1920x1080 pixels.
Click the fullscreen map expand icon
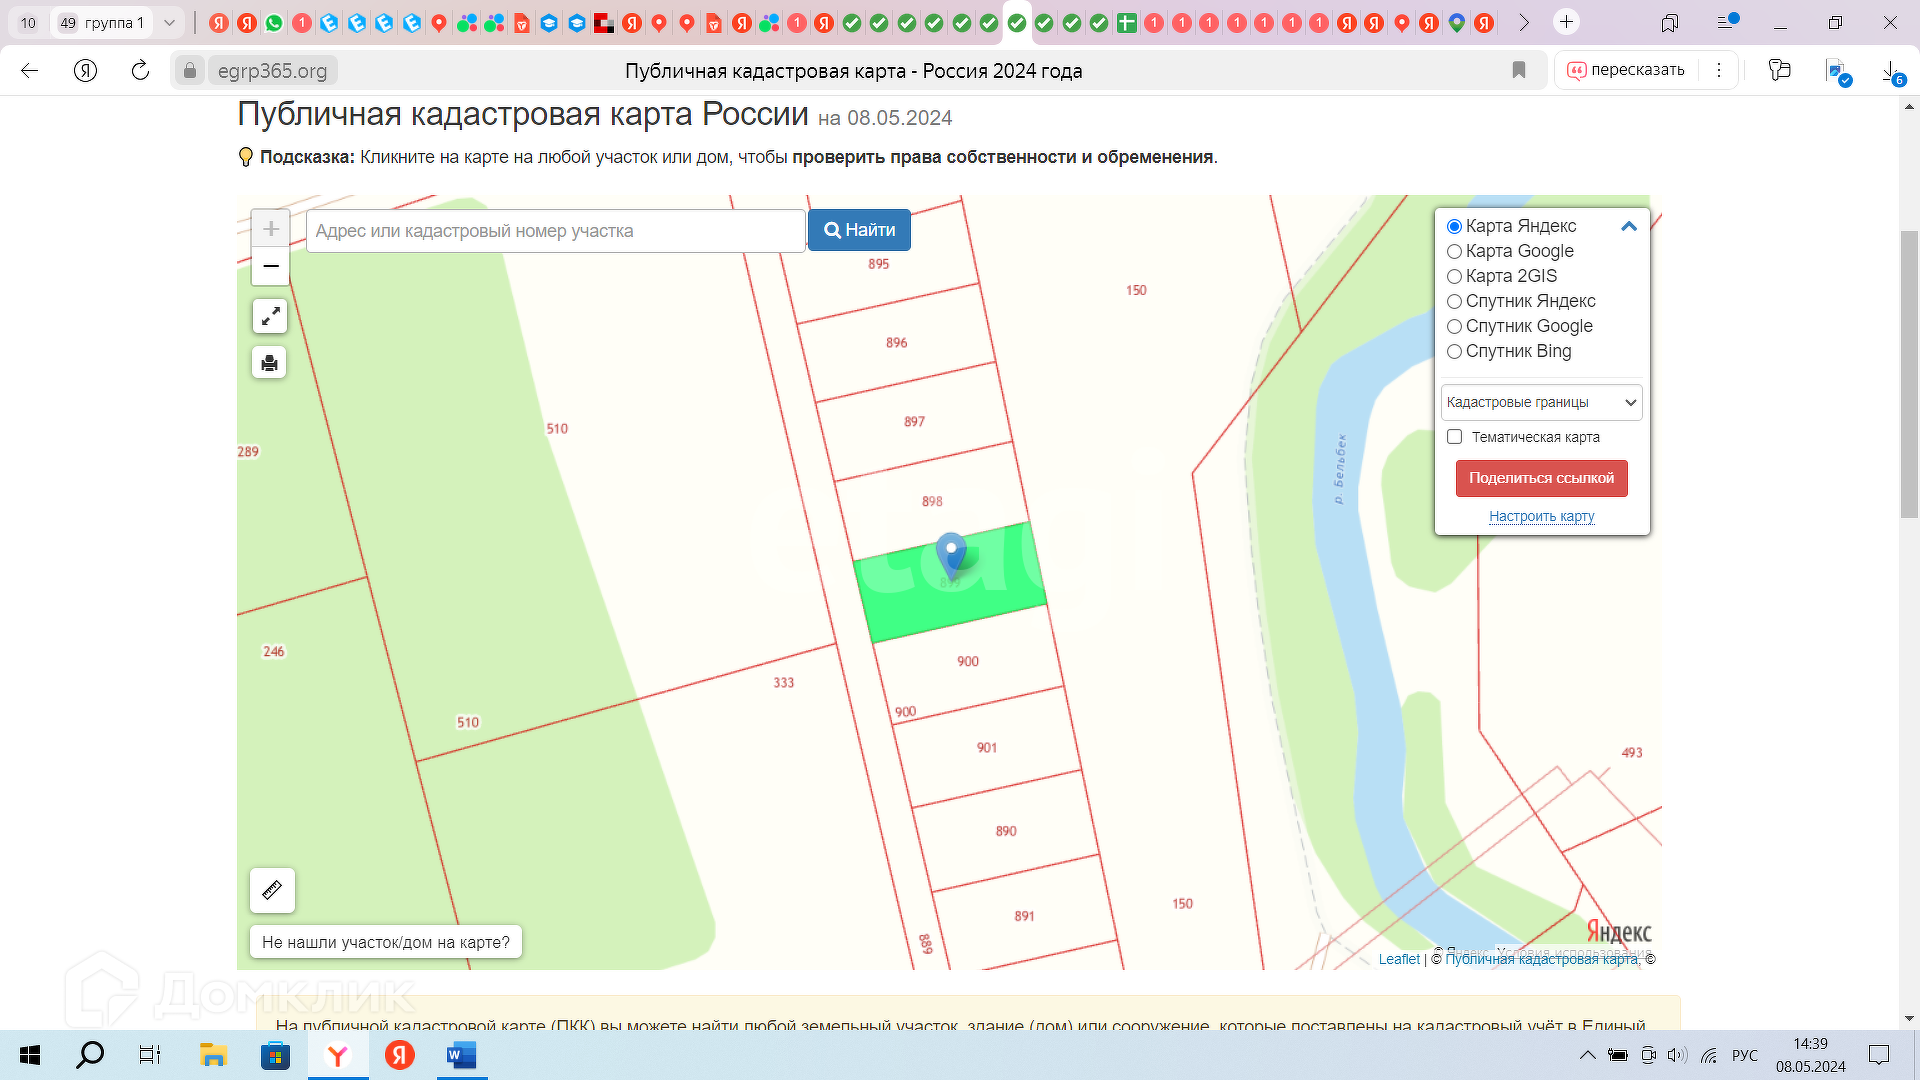coord(270,317)
